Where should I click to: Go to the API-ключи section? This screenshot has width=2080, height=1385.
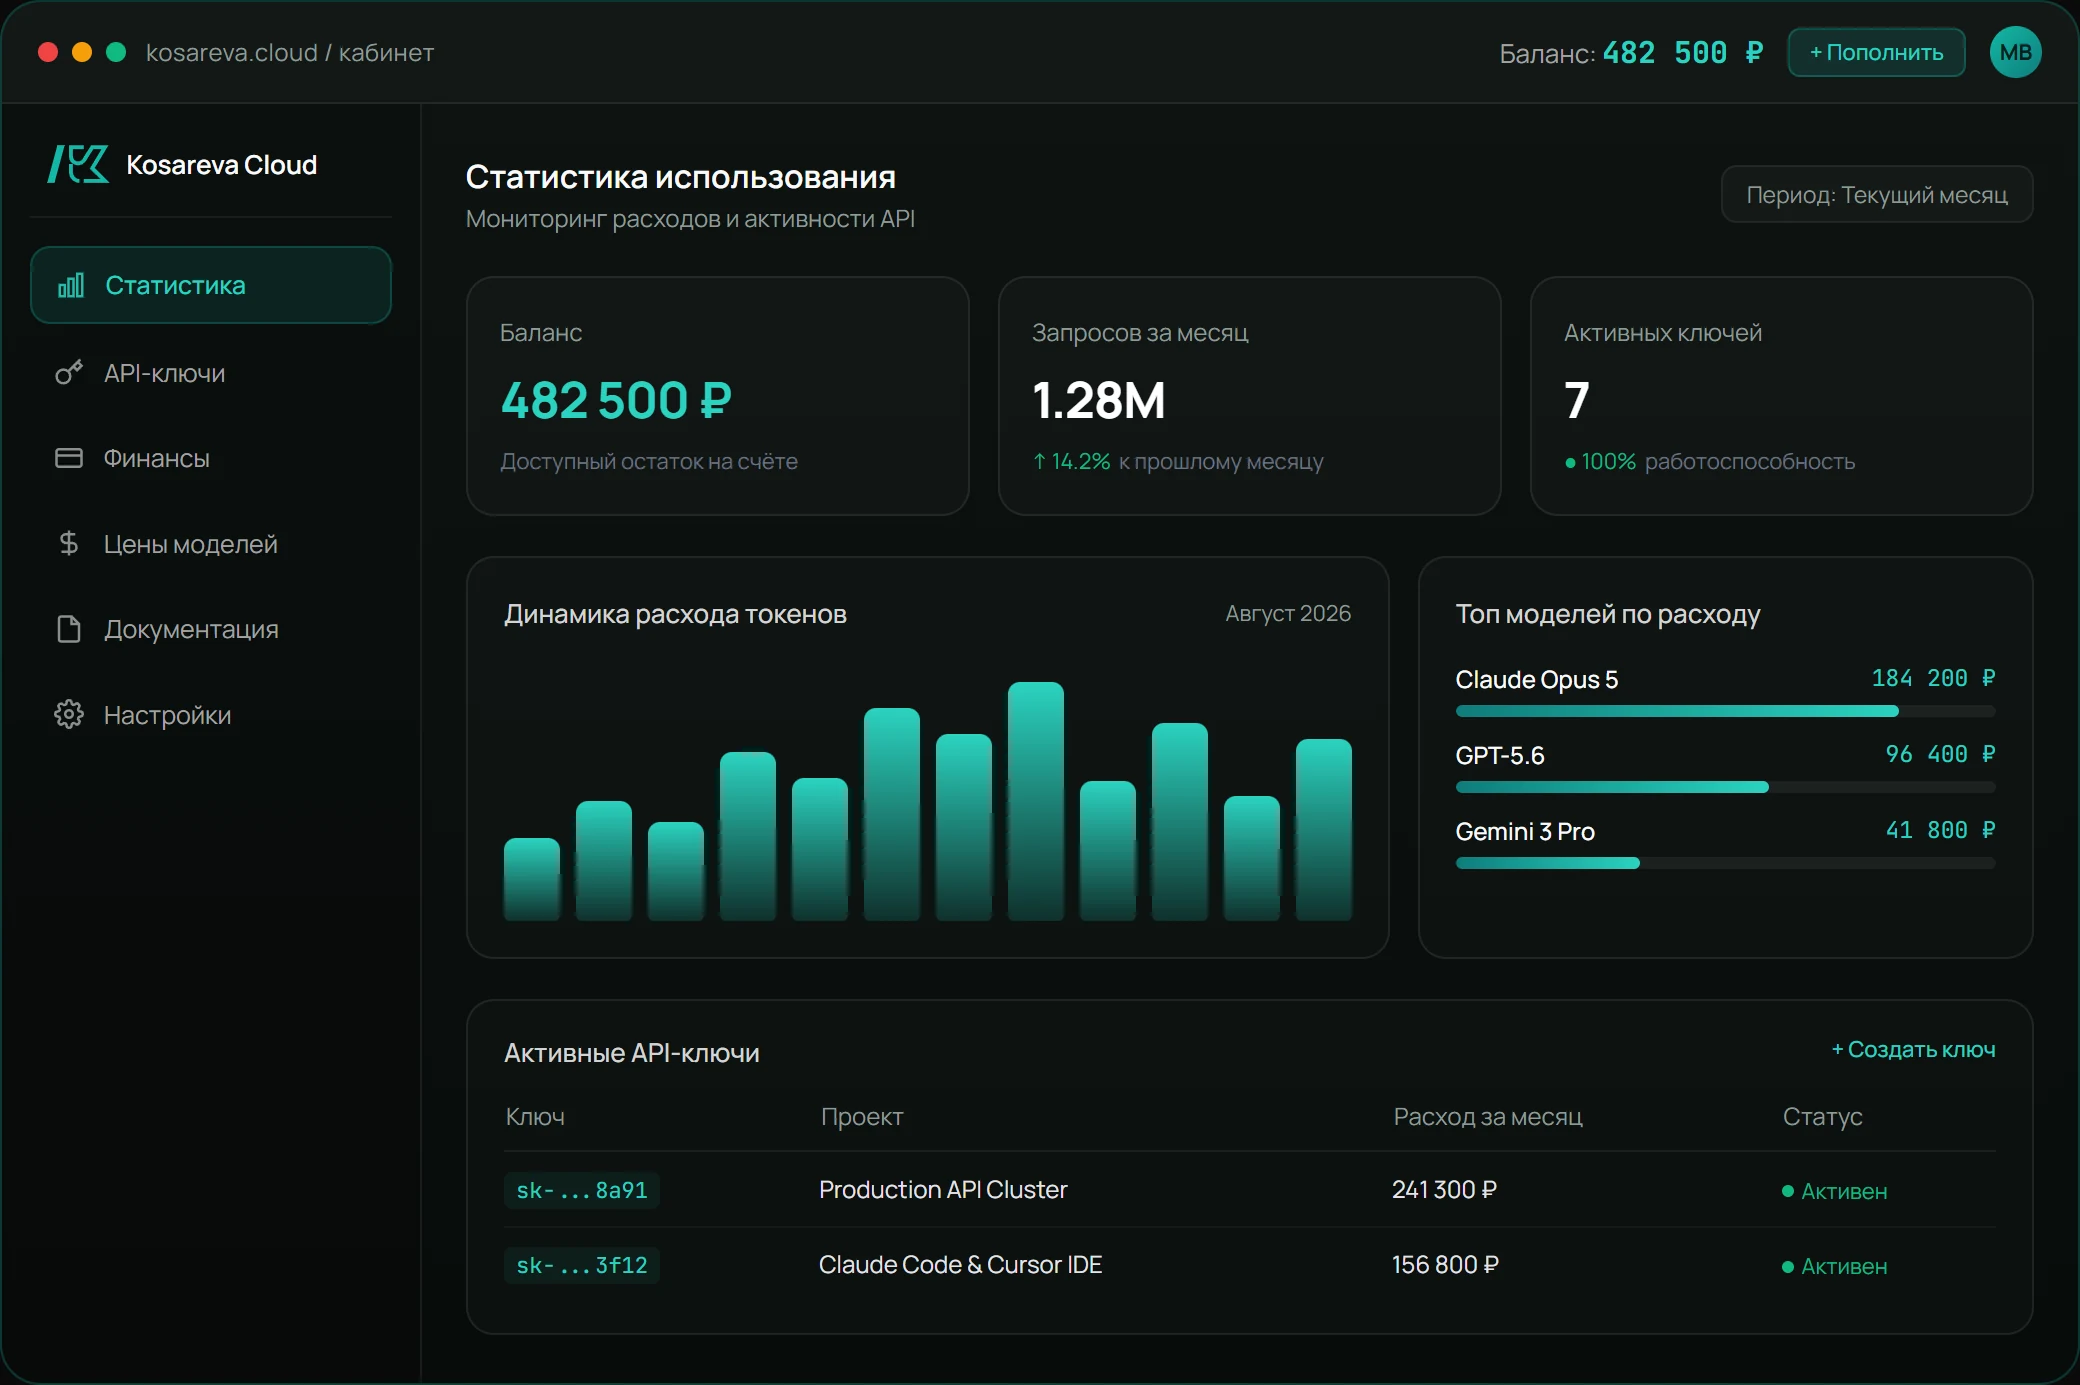point(211,373)
